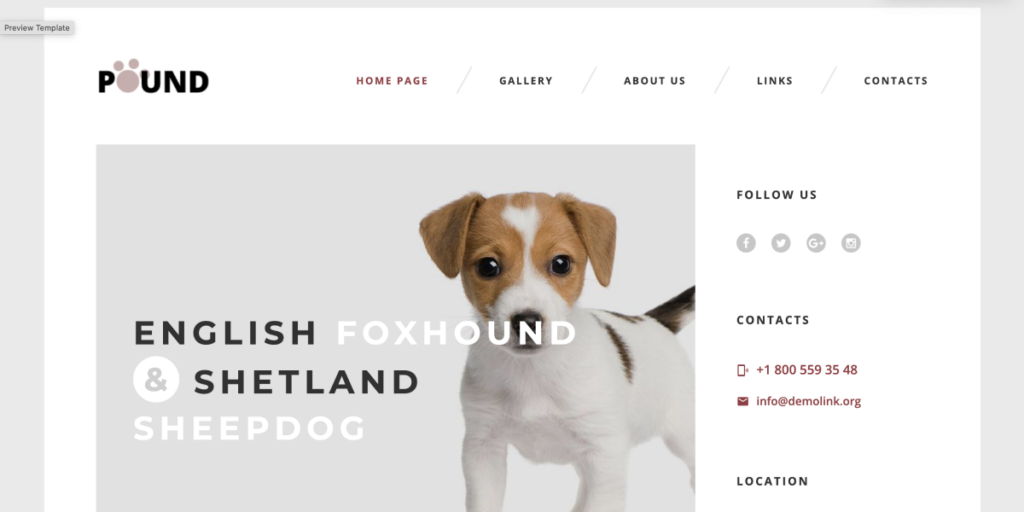The width and height of the screenshot is (1024, 512).
Task: Click the Google Plus icon
Action: coord(816,243)
